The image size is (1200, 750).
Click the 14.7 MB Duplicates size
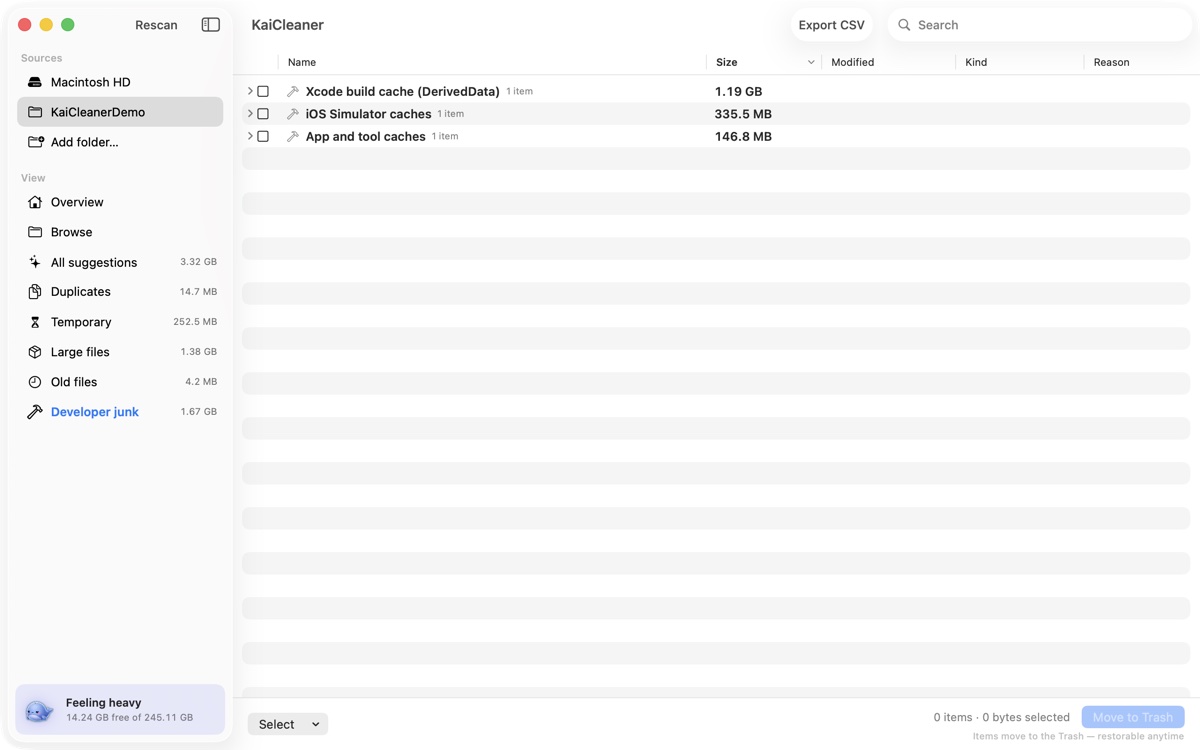point(198,292)
